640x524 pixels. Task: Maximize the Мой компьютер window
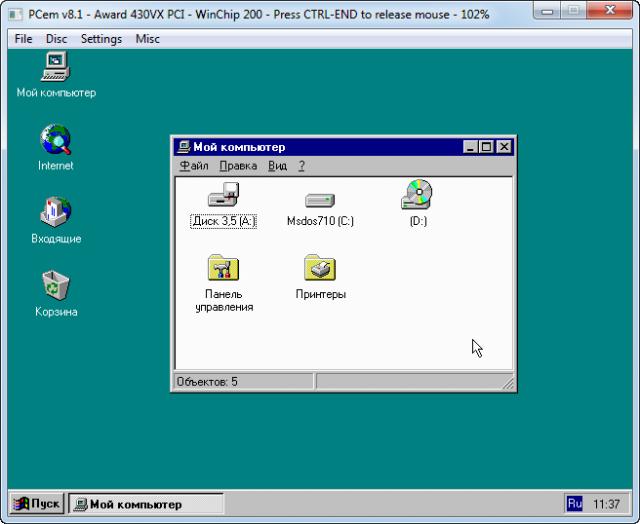pyautogui.click(x=486, y=147)
